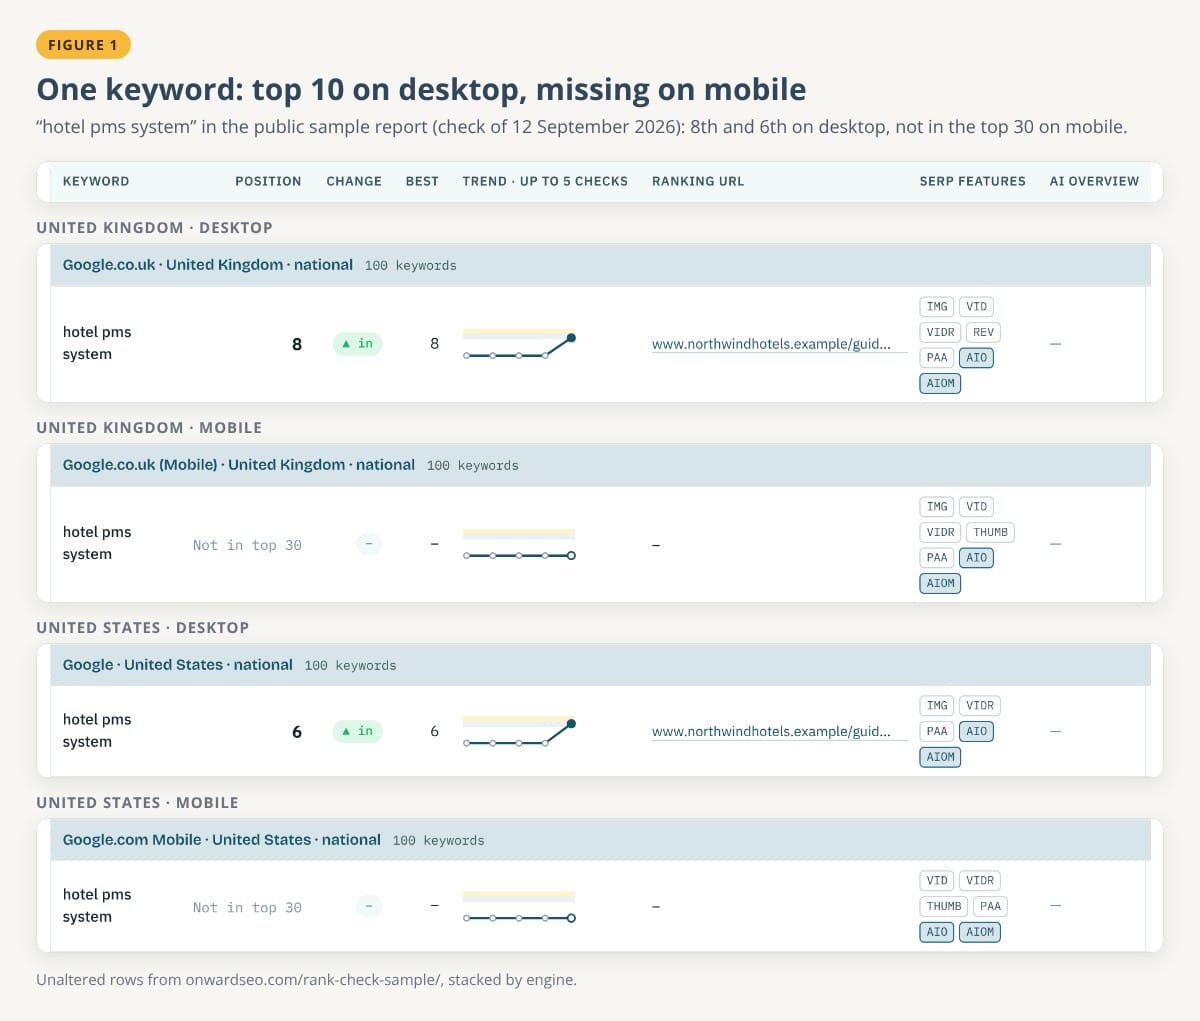Click the CHANGE column header
This screenshot has height=1021, width=1200.
point(354,182)
